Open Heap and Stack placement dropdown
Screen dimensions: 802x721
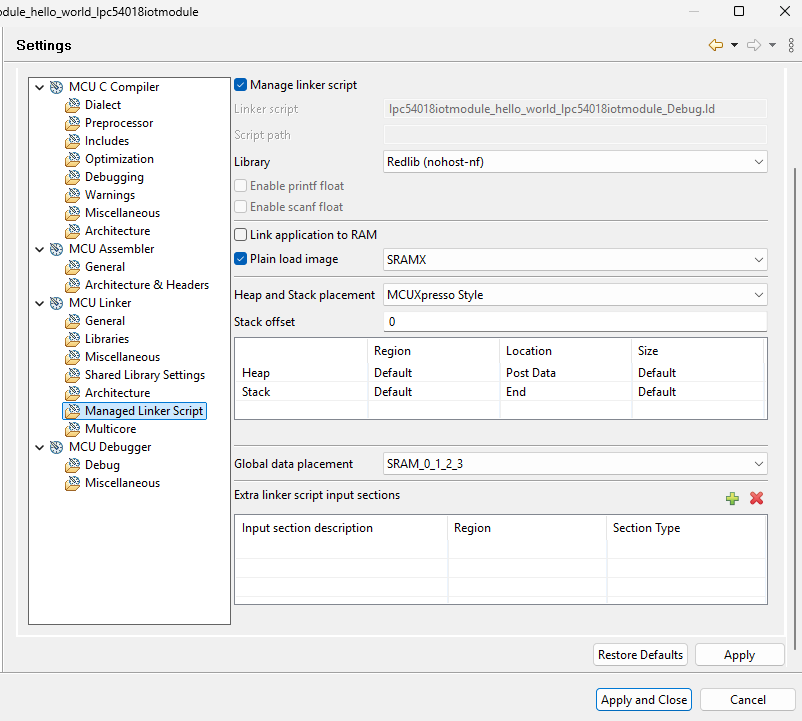coord(575,295)
